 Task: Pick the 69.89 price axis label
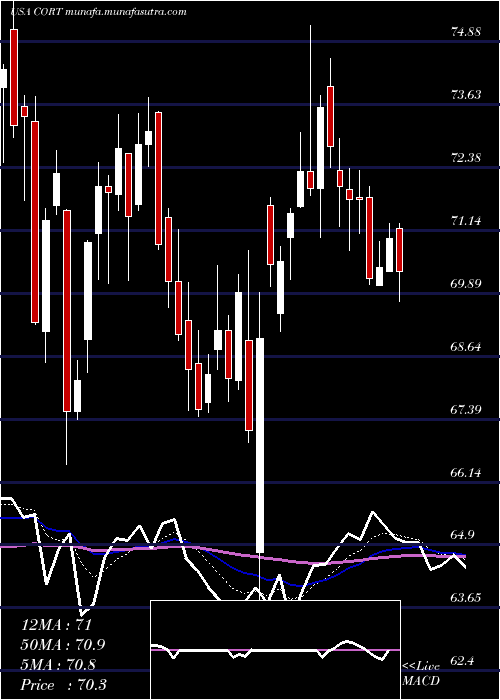click(x=466, y=283)
